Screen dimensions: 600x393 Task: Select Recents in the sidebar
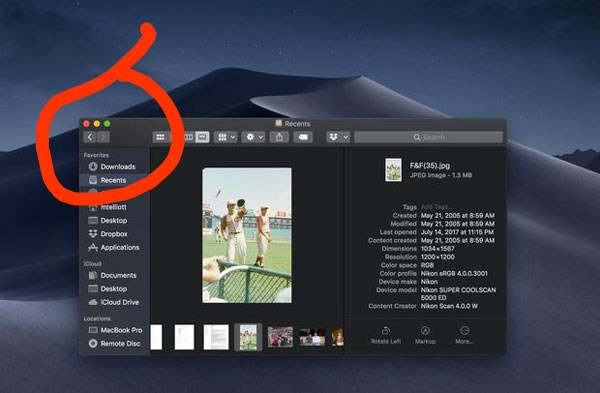pyautogui.click(x=114, y=180)
